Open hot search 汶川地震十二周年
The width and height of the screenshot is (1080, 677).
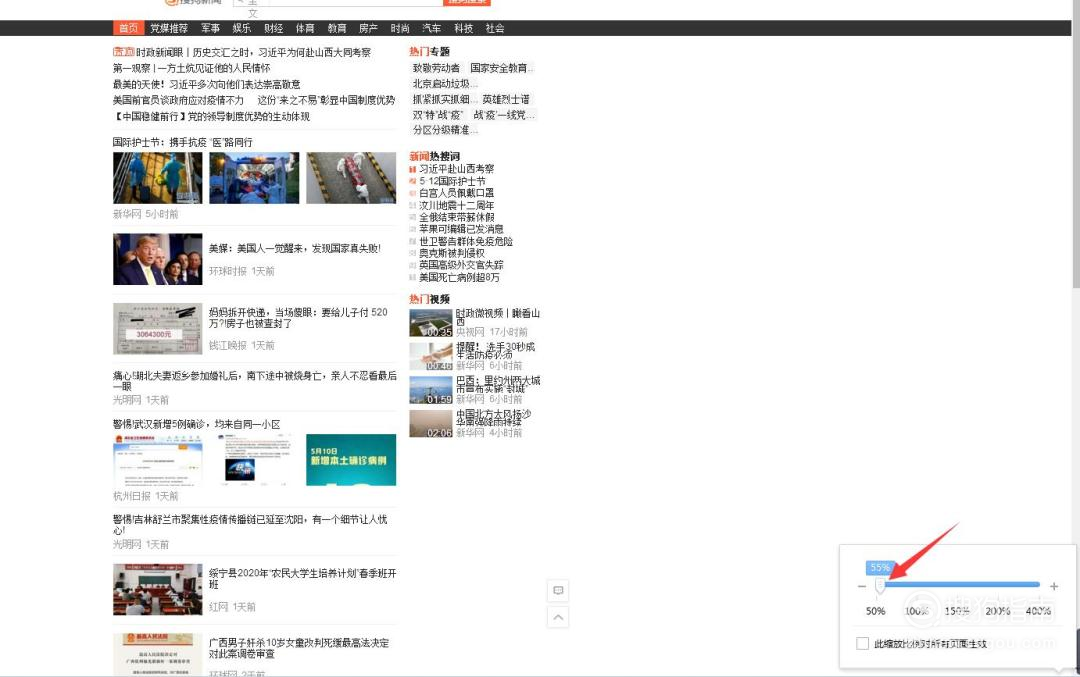[456, 205]
